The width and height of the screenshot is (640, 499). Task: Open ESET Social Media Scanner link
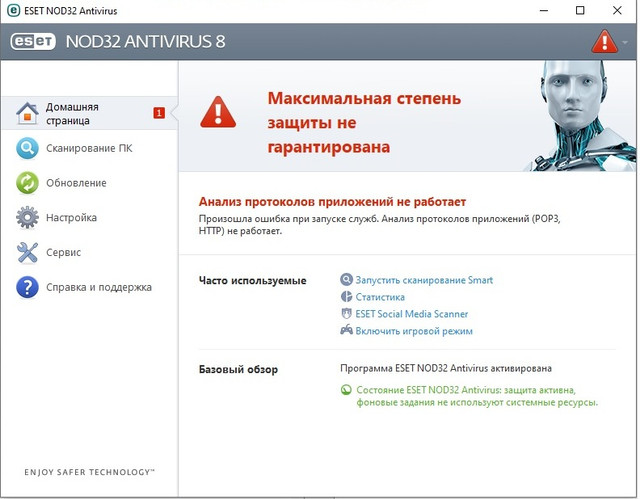411,314
